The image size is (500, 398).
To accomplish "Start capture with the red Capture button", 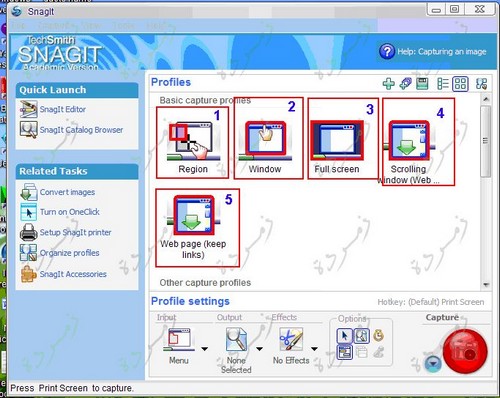I will (x=465, y=351).
